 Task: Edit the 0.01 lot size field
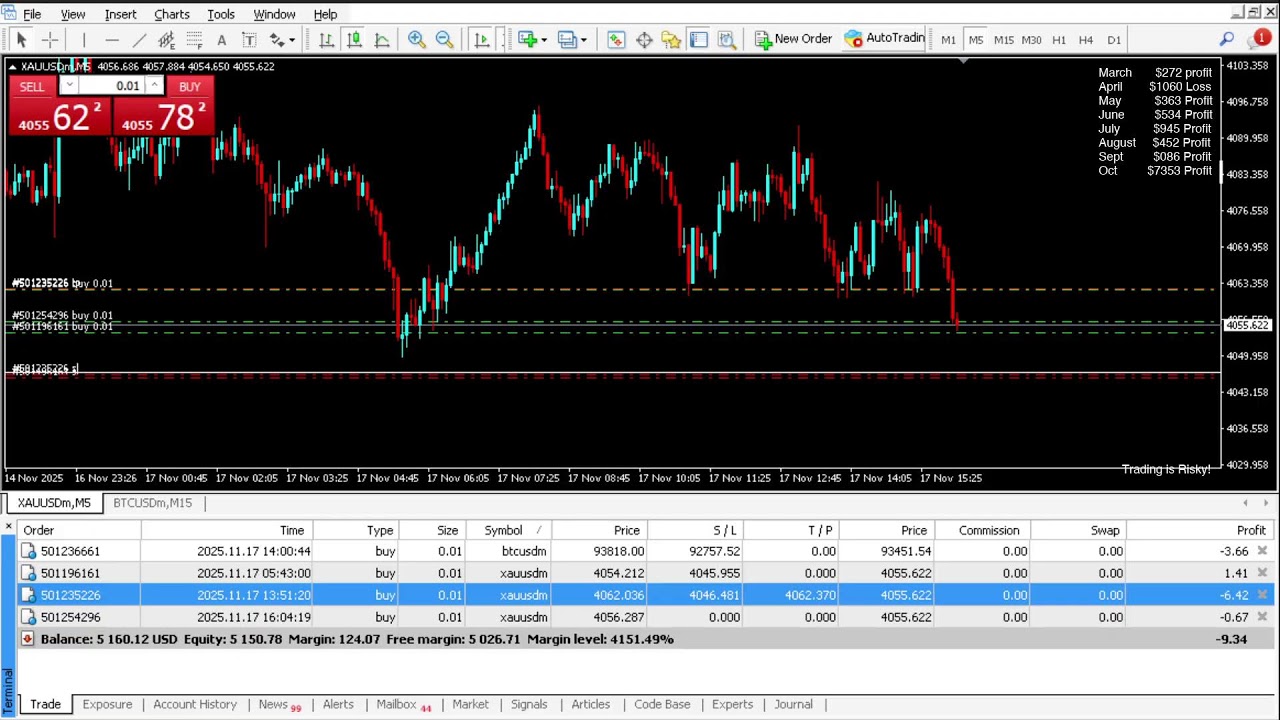pos(111,87)
